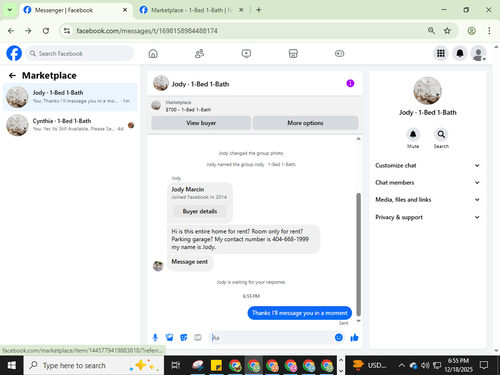Open the Marketplace storefront icon
Screen dimensions: 500x375
[293, 53]
